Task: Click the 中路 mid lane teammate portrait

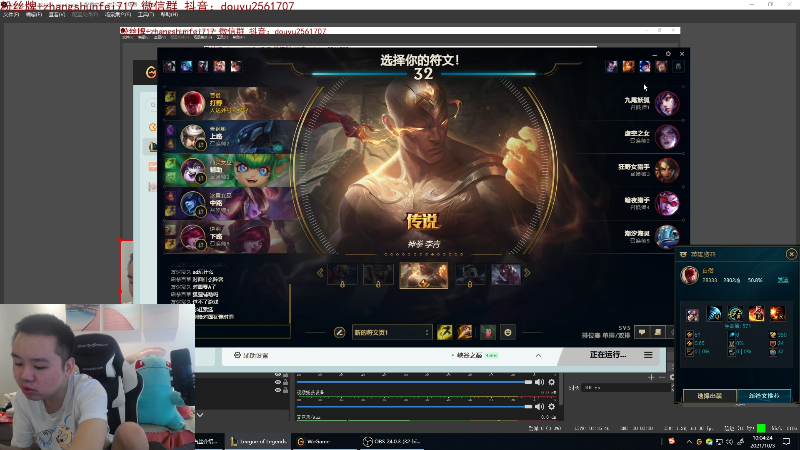Action: 192,204
